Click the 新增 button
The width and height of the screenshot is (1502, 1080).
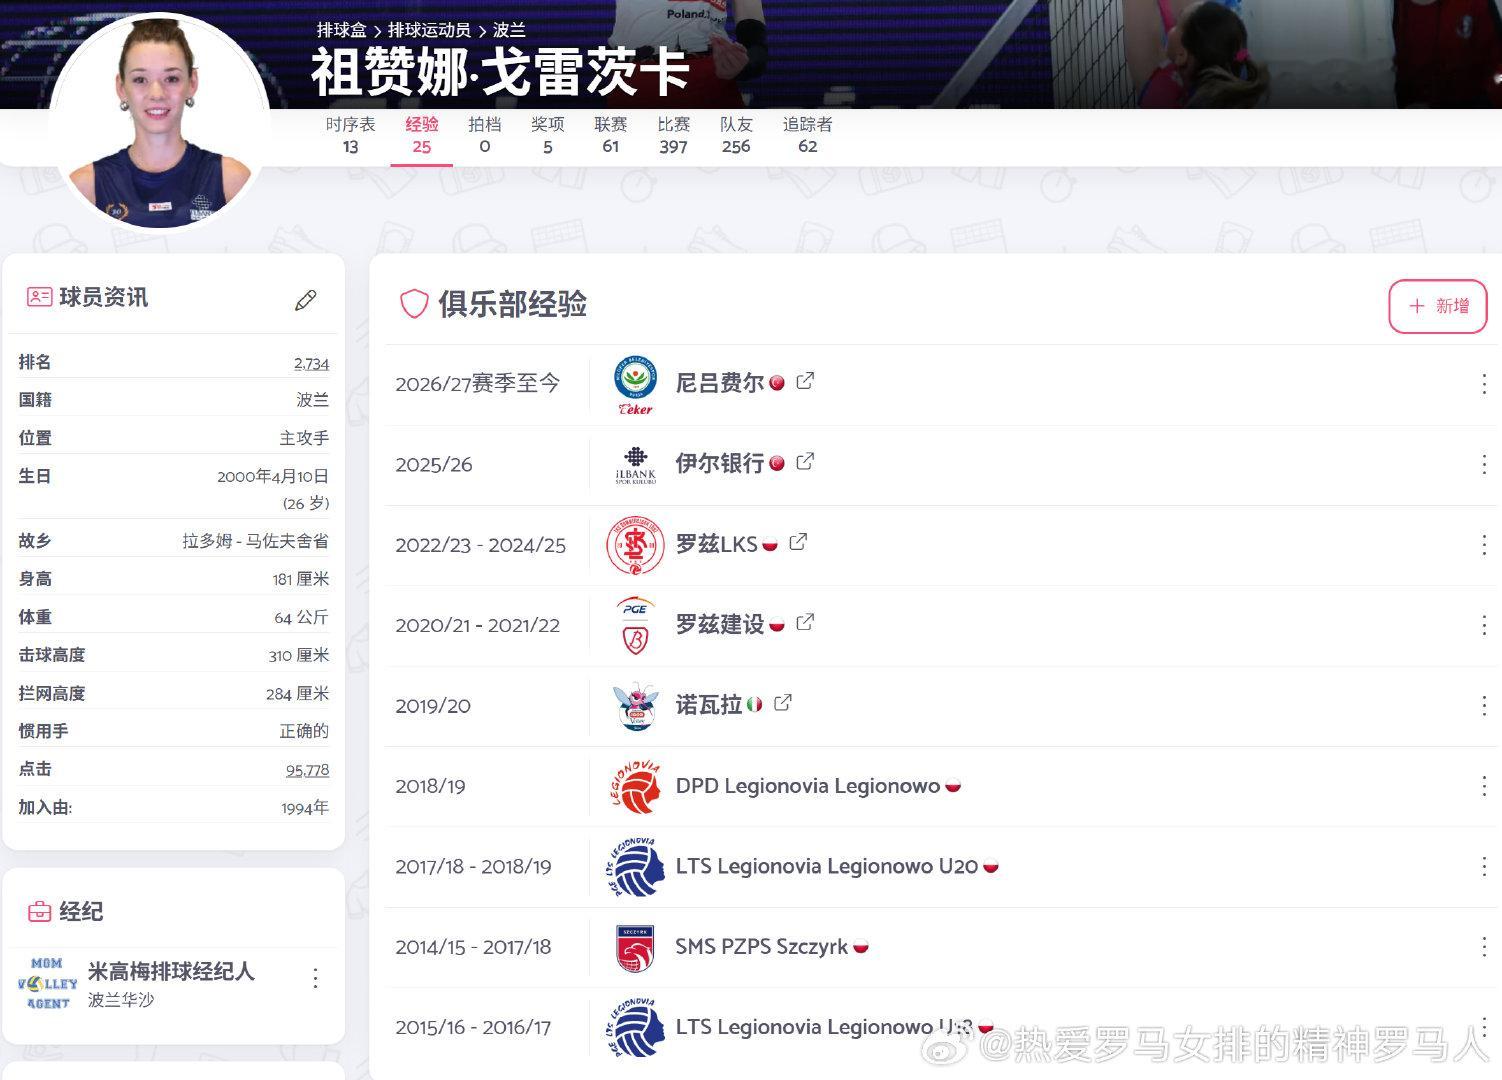1438,306
